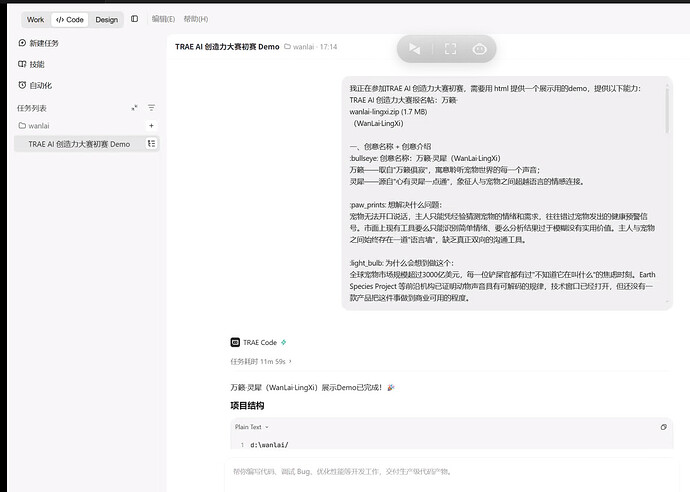Viewport: 690px width, 492px height.
Task: Click the play-cursor icon in the floating toolbar
Action: [x=415, y=48]
